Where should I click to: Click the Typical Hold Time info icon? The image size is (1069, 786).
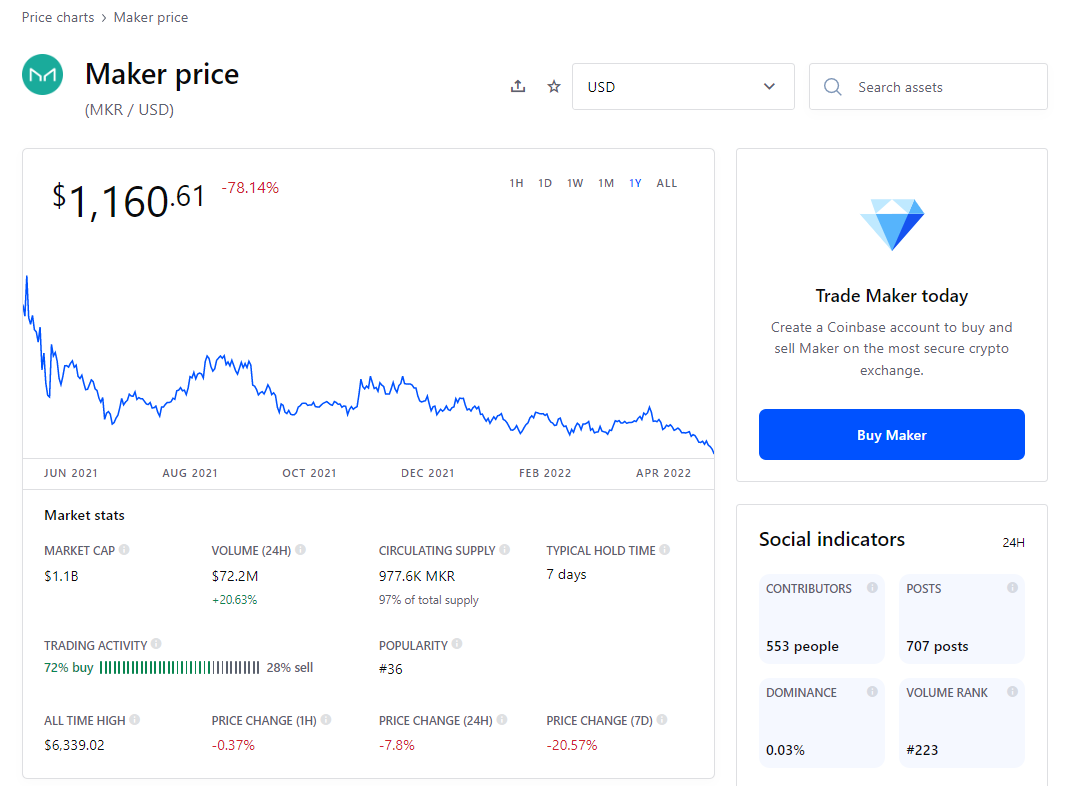point(665,549)
